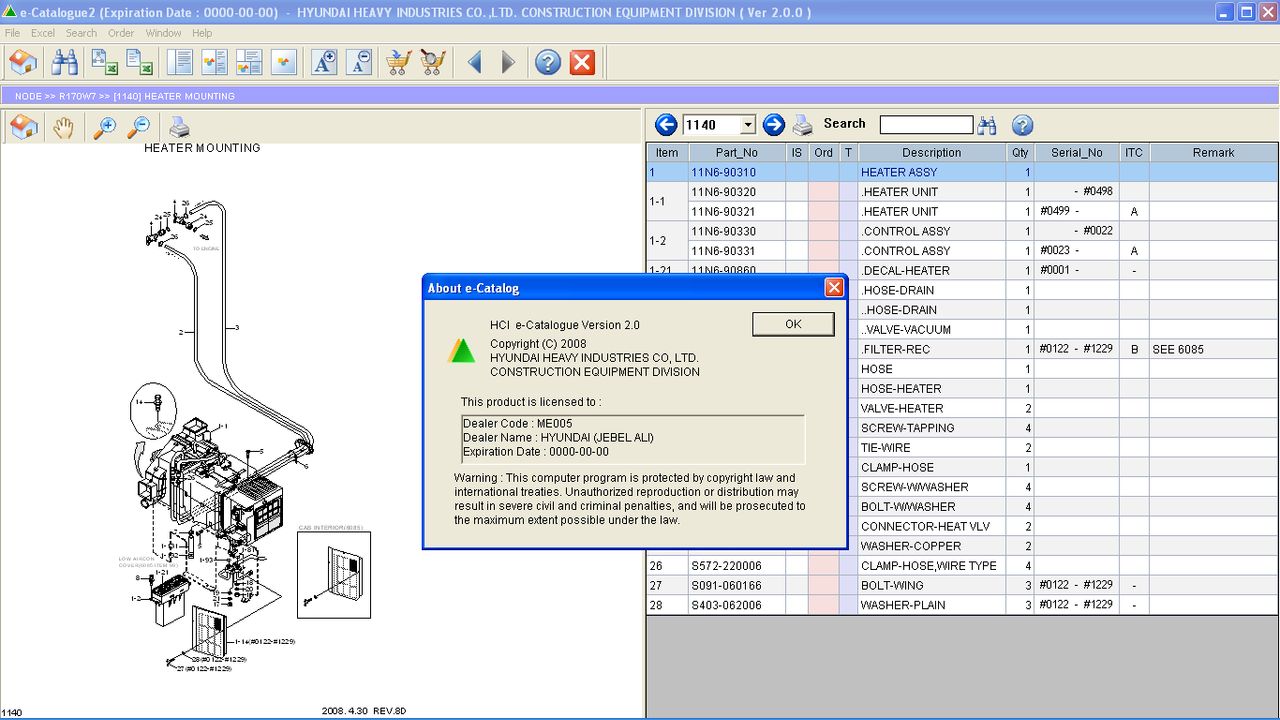This screenshot has height=720, width=1280.
Task: Increase font size with A-plus icon
Action: pos(325,62)
